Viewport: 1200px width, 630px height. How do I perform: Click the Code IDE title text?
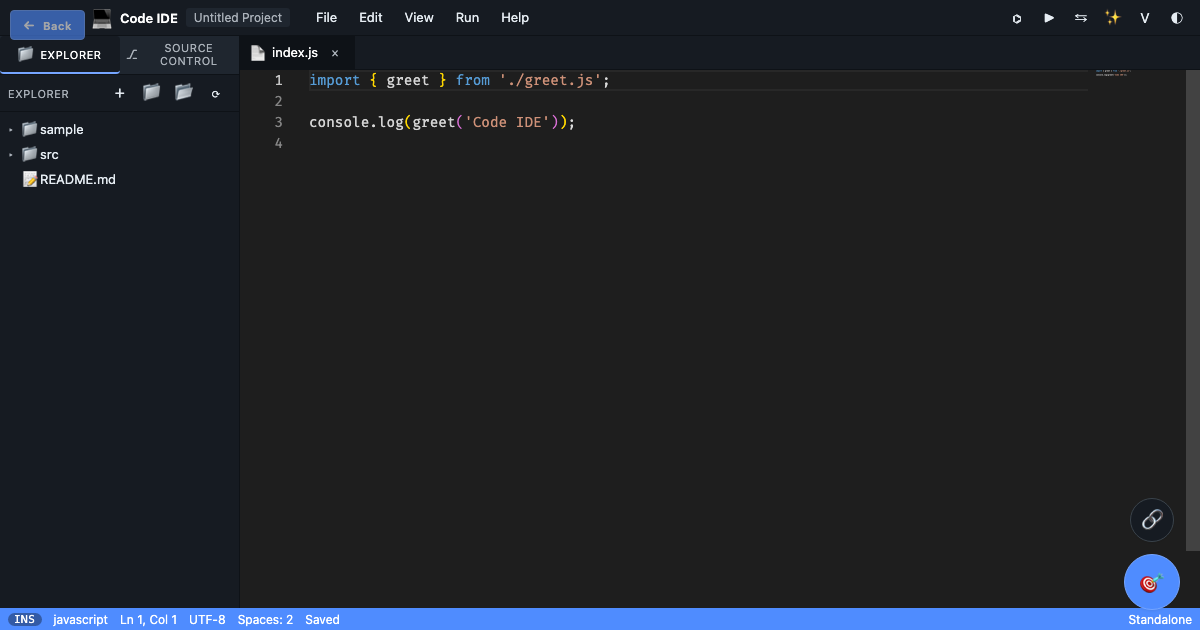point(149,18)
